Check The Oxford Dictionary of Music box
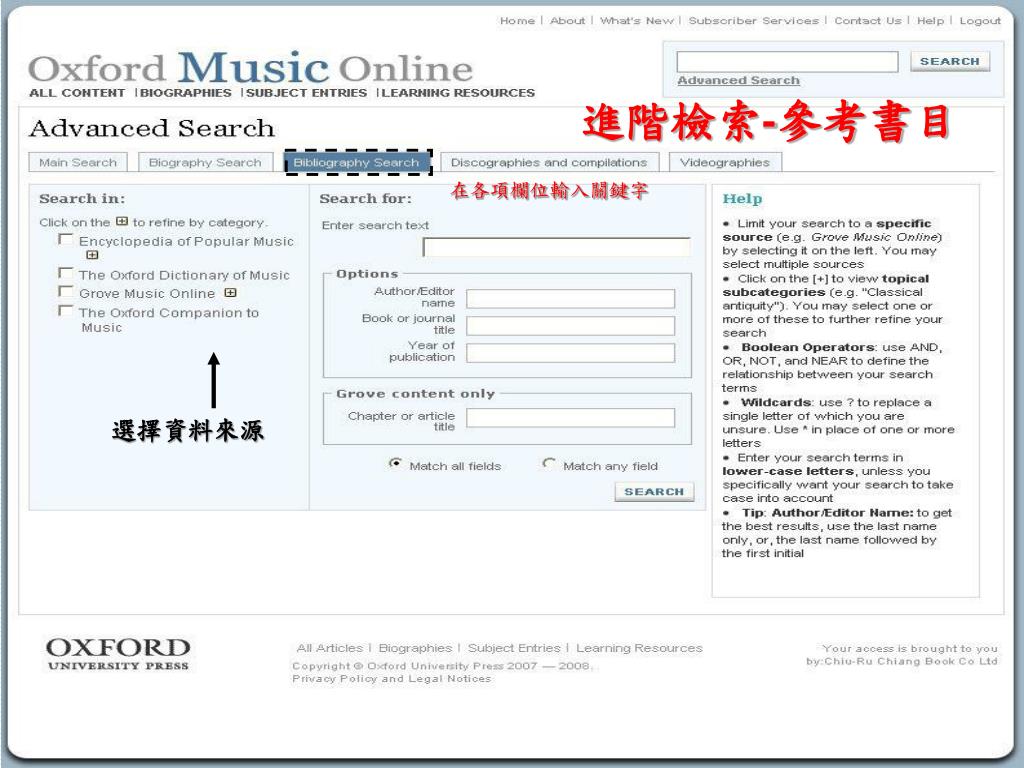The width and height of the screenshot is (1024, 768). tap(65, 273)
